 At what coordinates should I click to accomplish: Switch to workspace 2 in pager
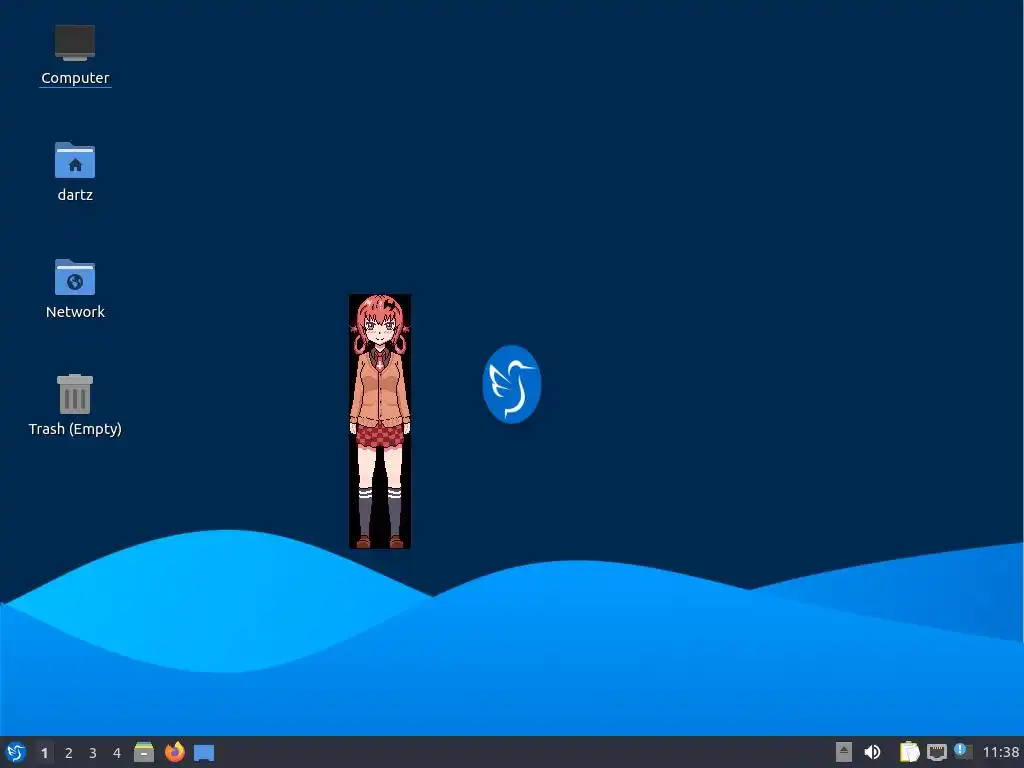click(69, 753)
